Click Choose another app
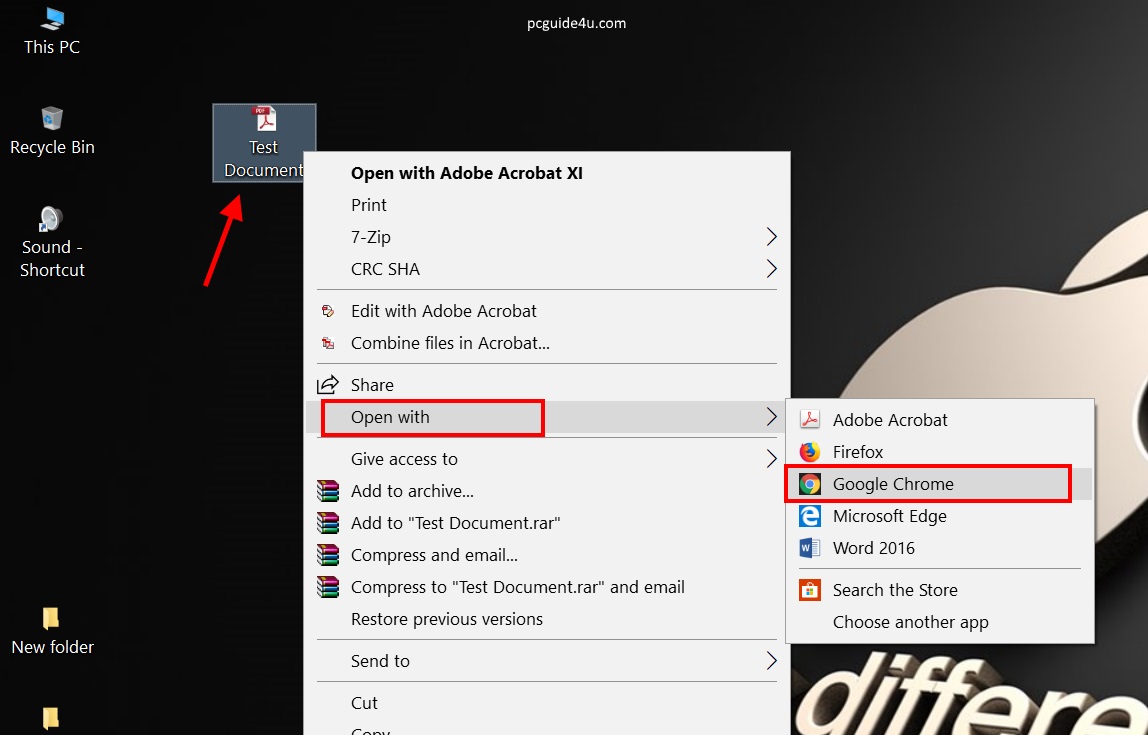The width and height of the screenshot is (1148, 735). pos(910,622)
